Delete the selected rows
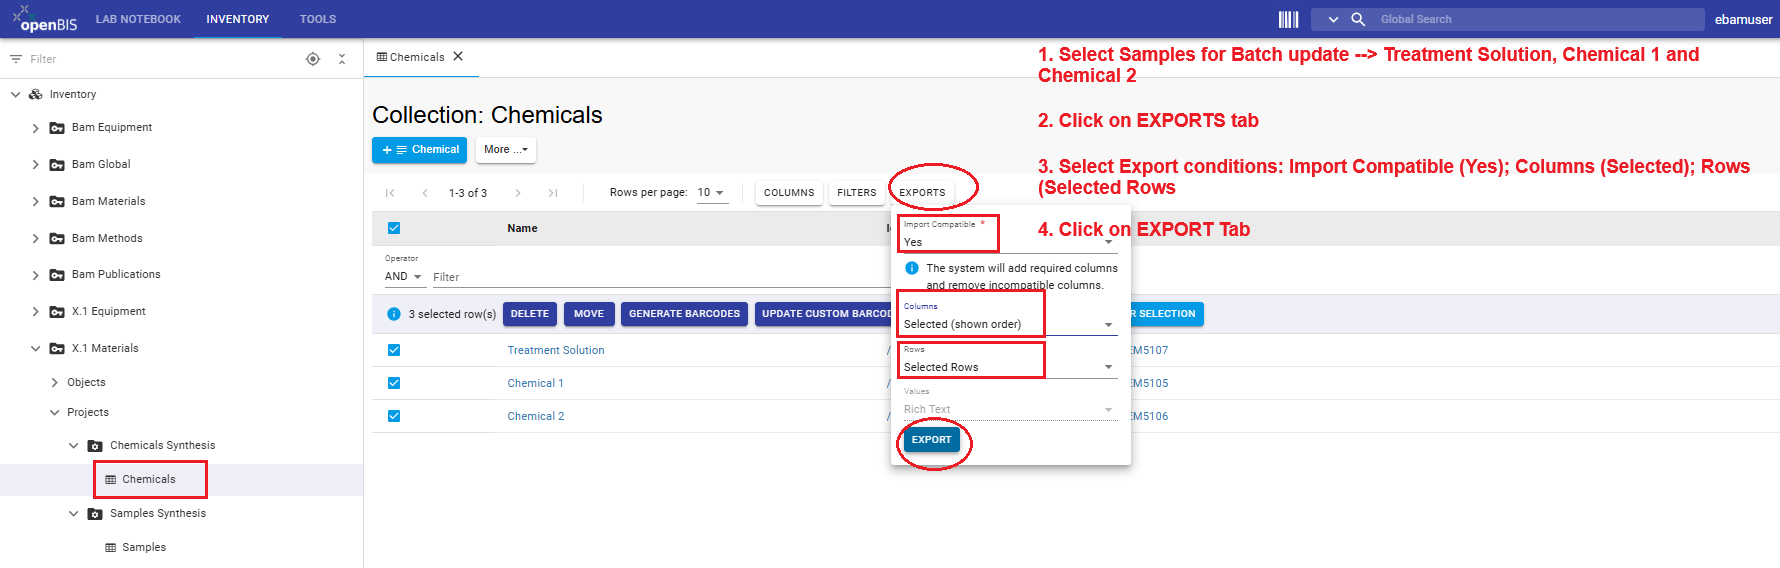 [x=530, y=314]
